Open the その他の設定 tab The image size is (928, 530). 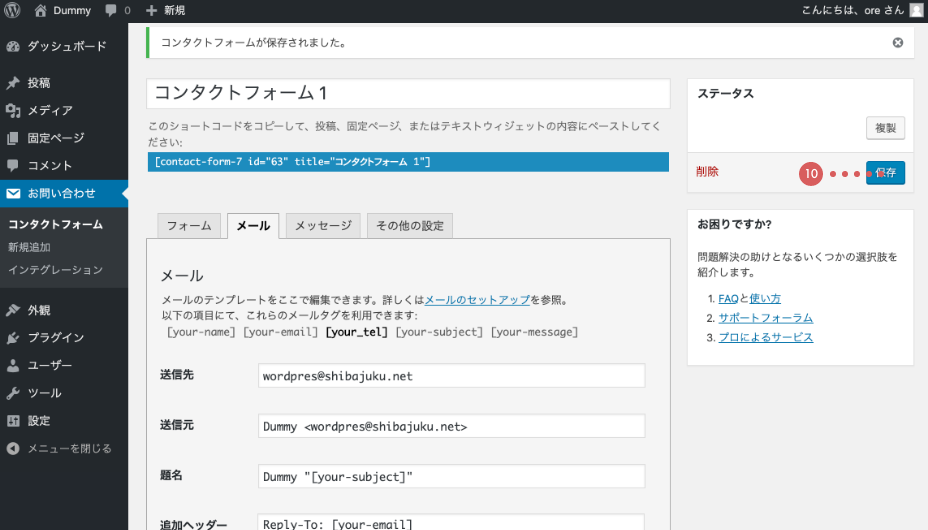(x=410, y=226)
